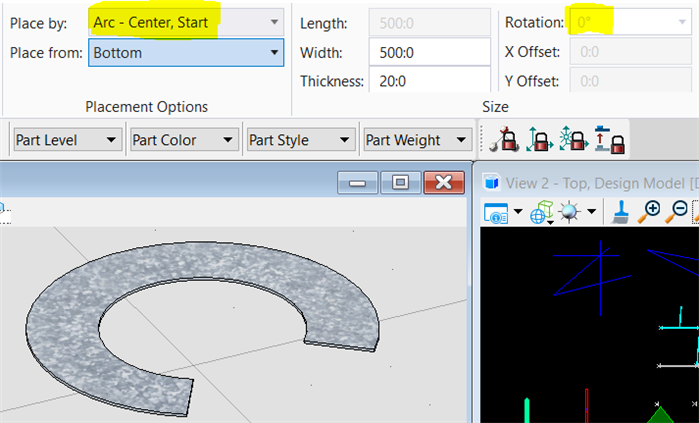Viewport: 699px width, 423px height.
Task: Minimize the left view window
Action: (x=358, y=182)
